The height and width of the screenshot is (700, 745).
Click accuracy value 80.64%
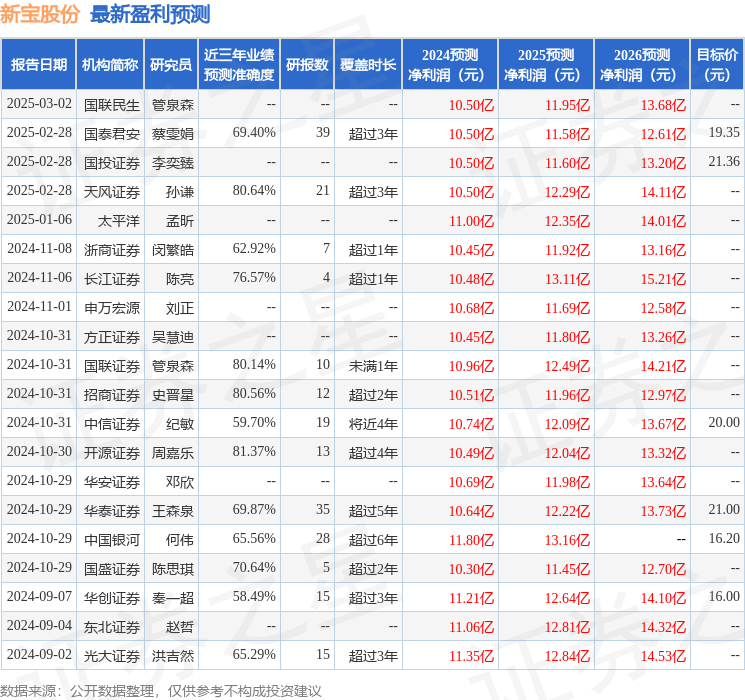pyautogui.click(x=254, y=191)
